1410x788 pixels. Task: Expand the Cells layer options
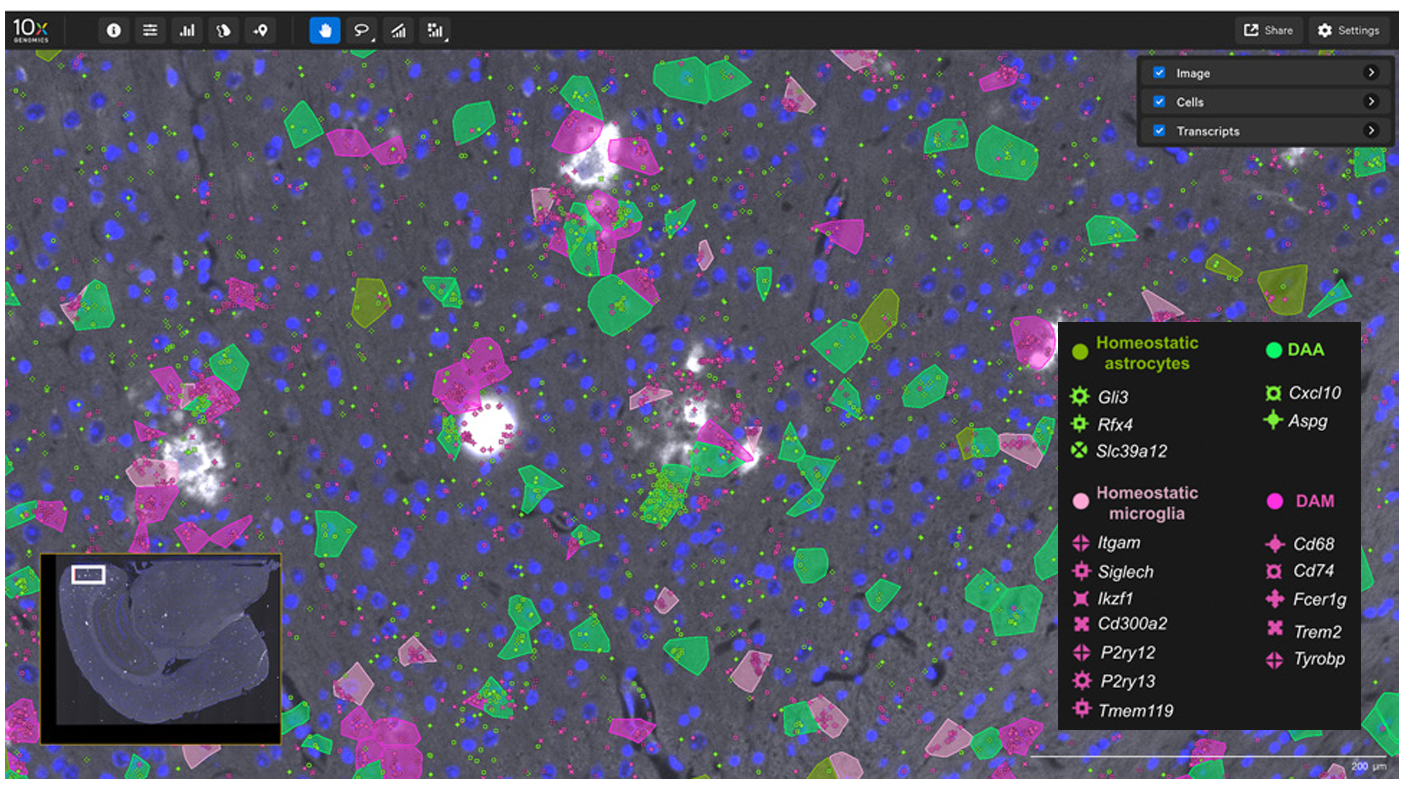tap(1373, 101)
